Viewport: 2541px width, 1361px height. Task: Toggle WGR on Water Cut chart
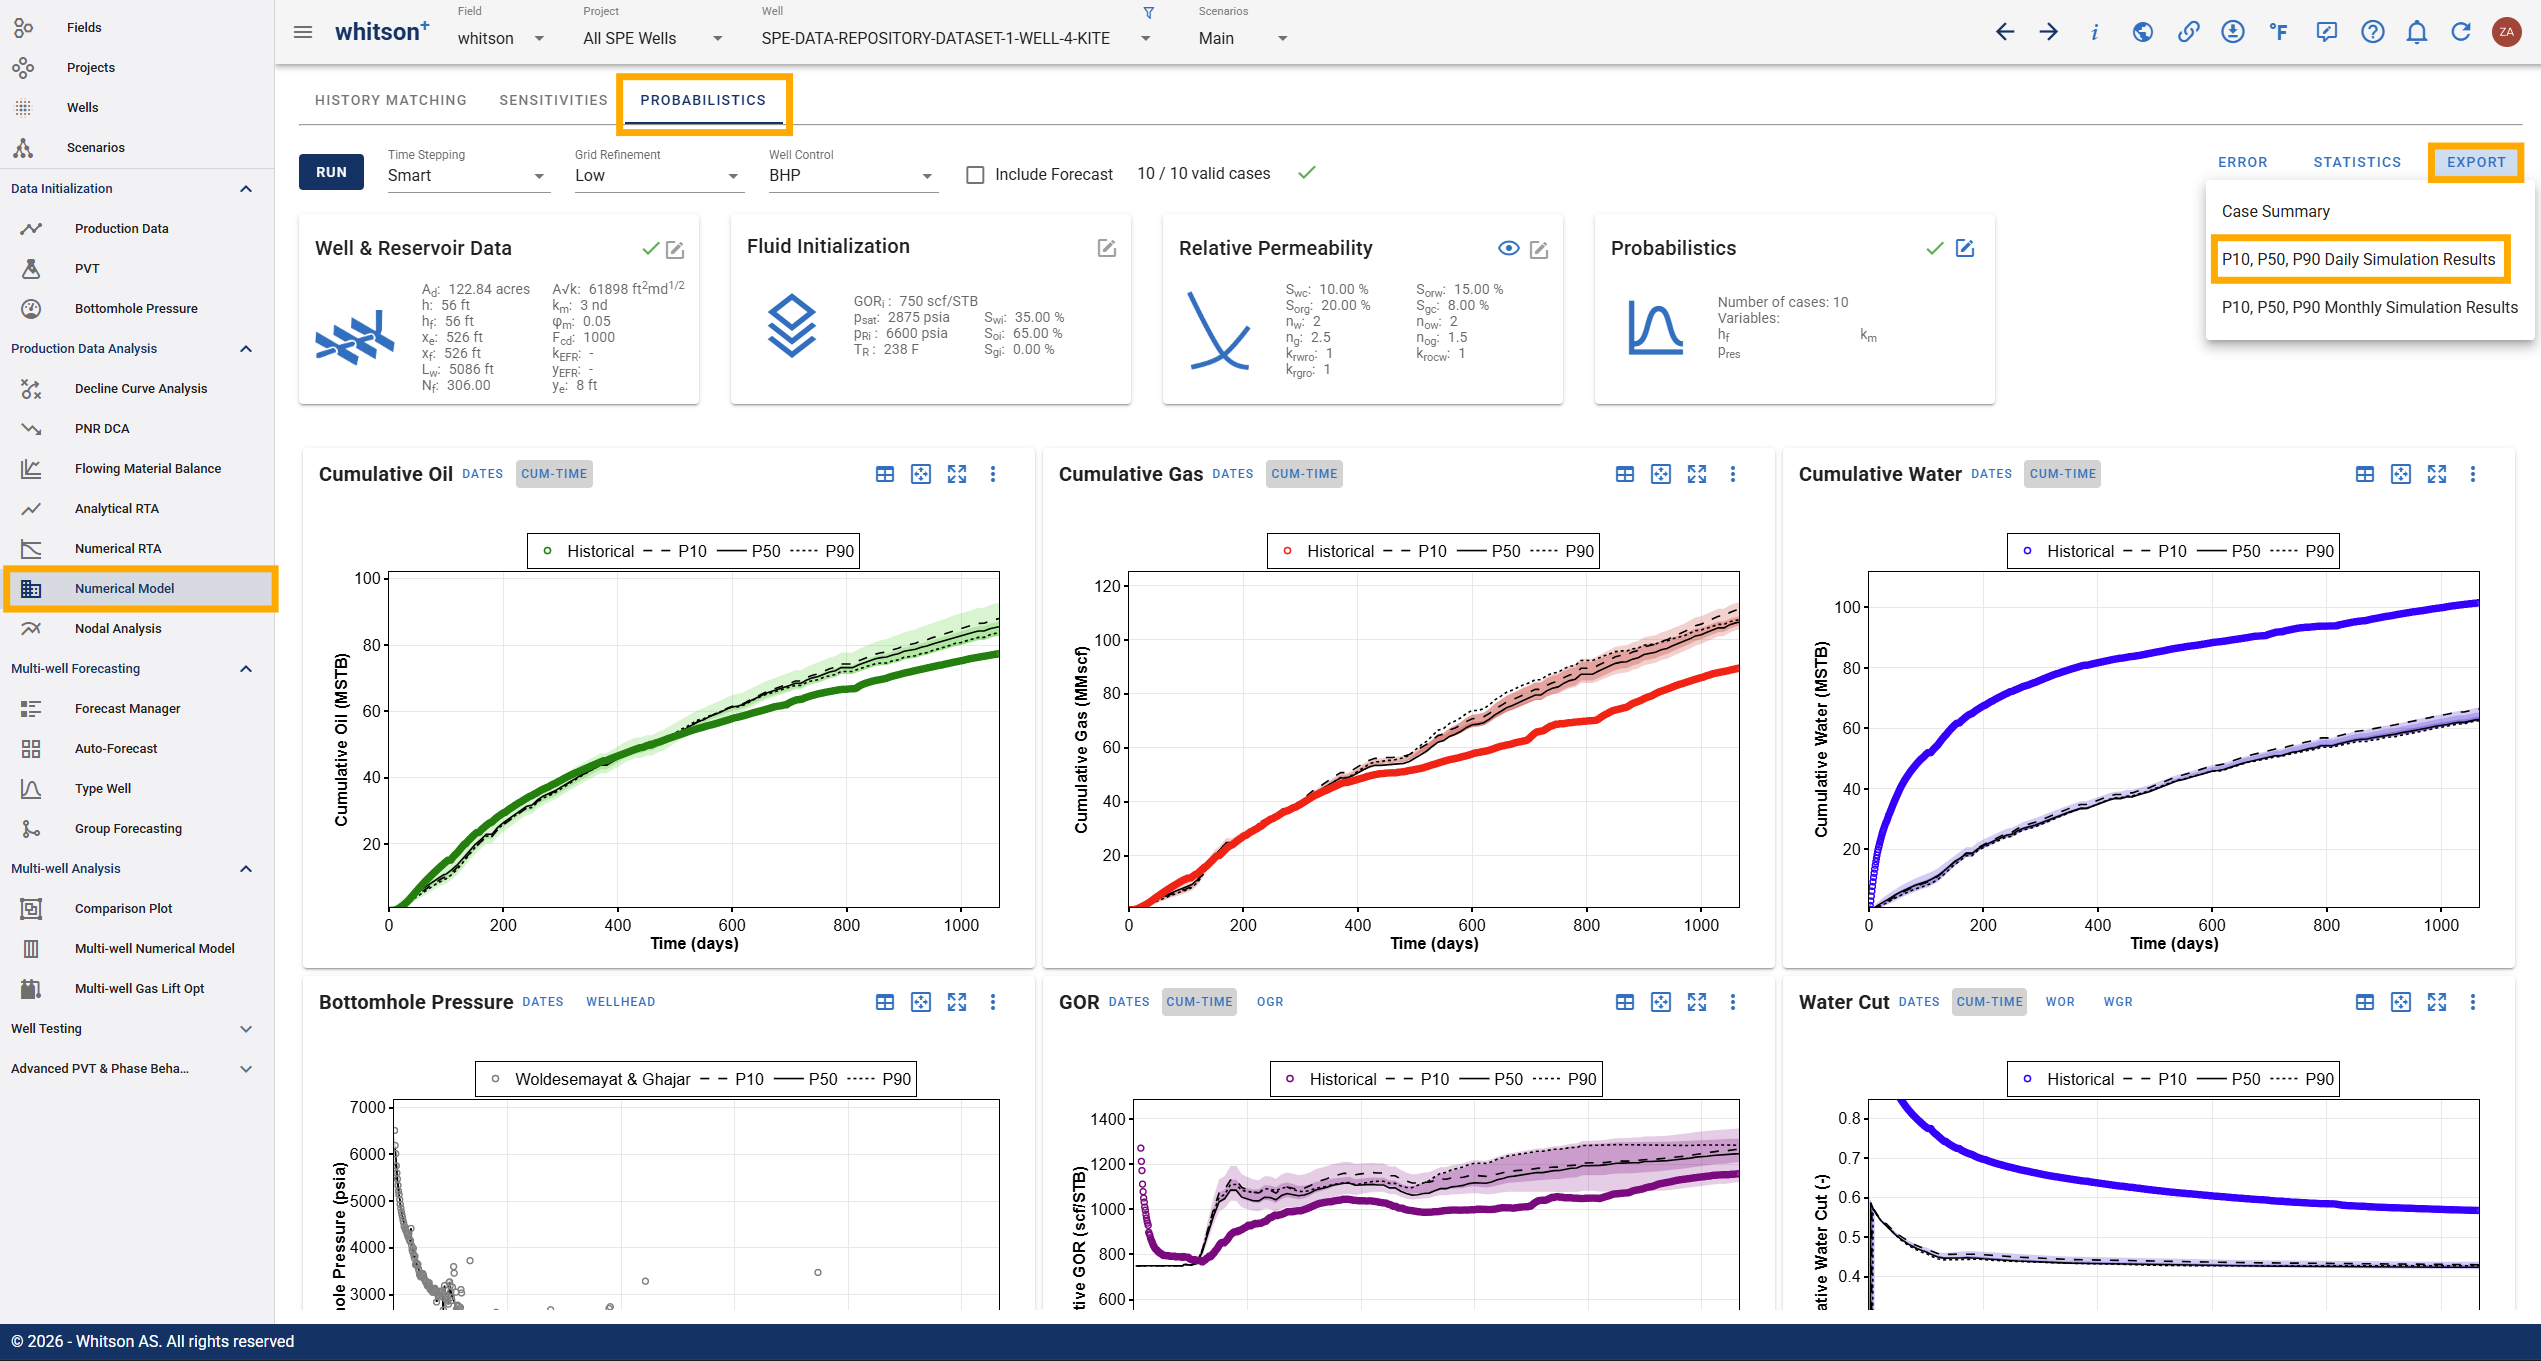[x=2118, y=1002]
